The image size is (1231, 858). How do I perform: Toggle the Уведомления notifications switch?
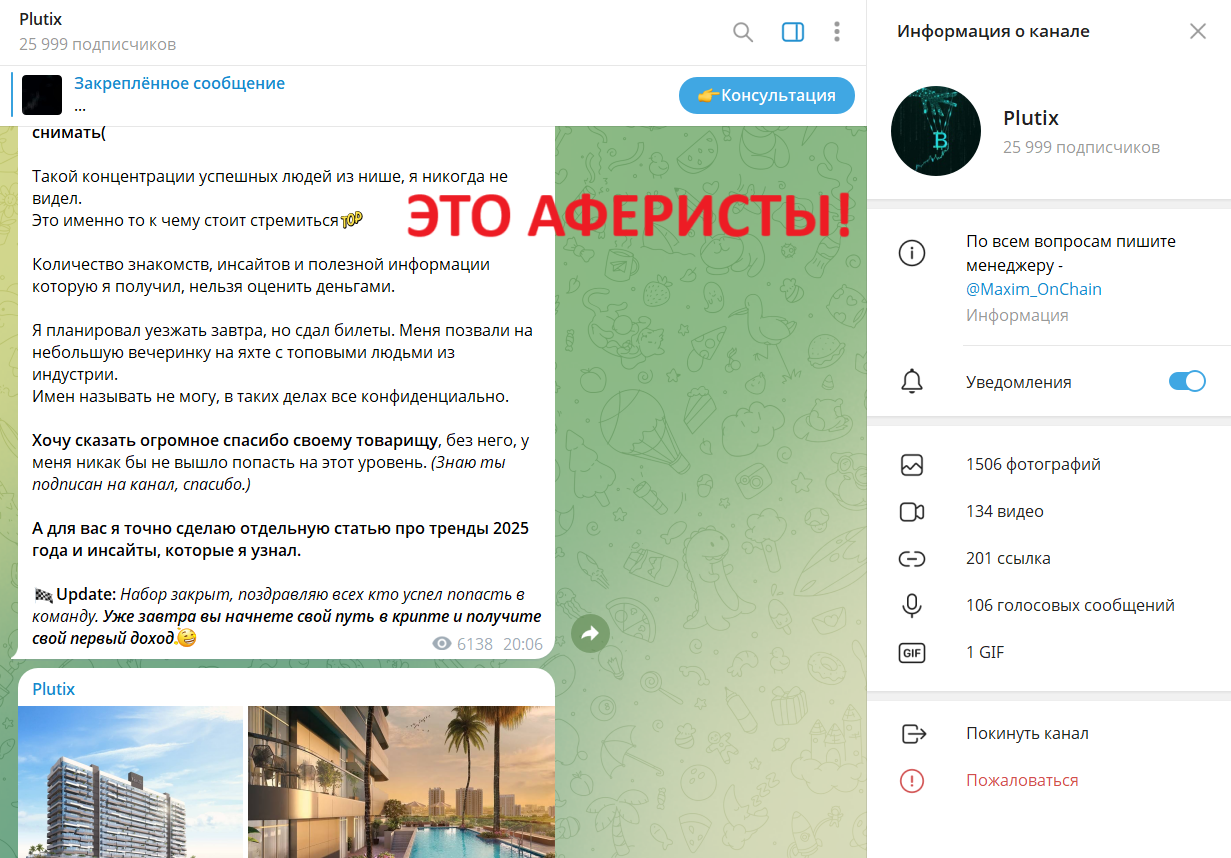1187,381
